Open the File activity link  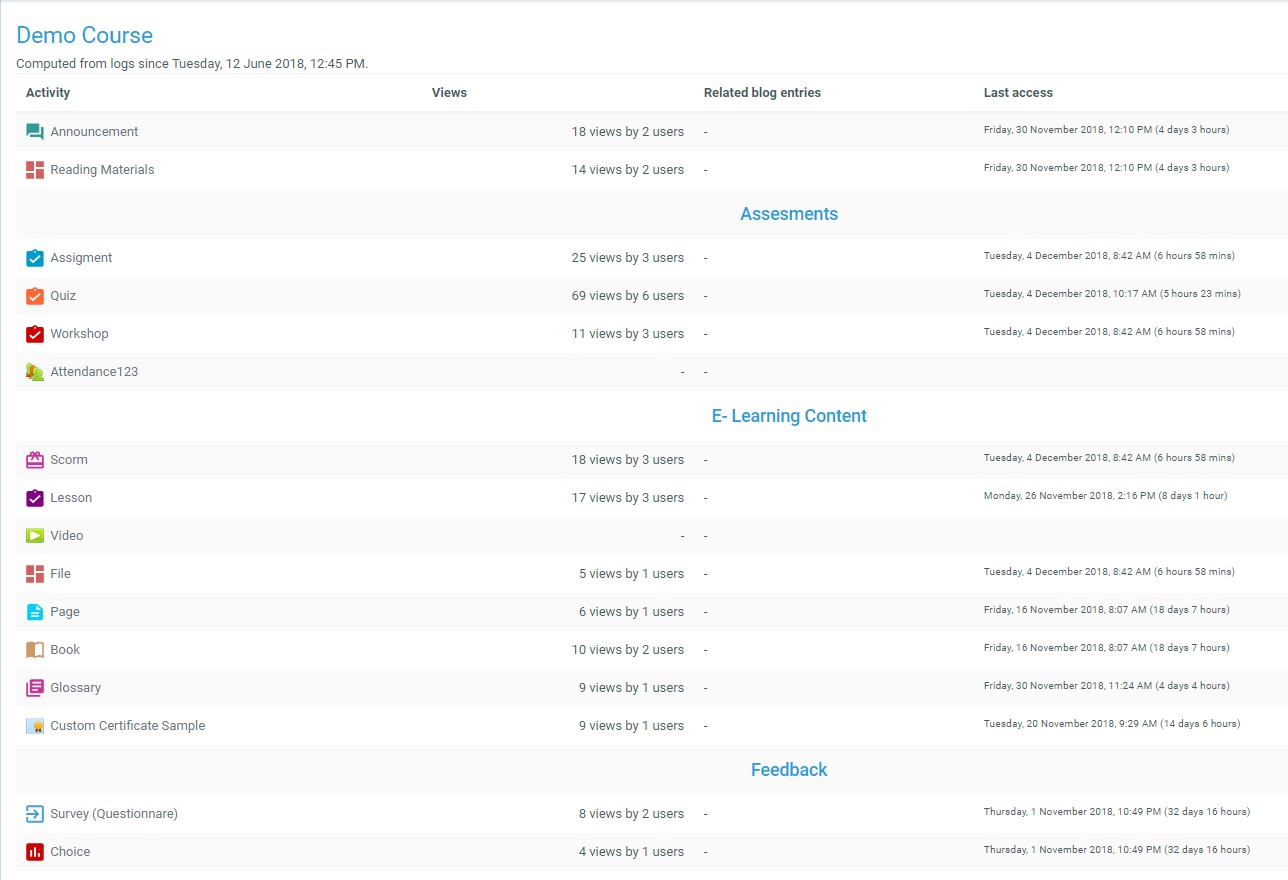click(x=61, y=574)
